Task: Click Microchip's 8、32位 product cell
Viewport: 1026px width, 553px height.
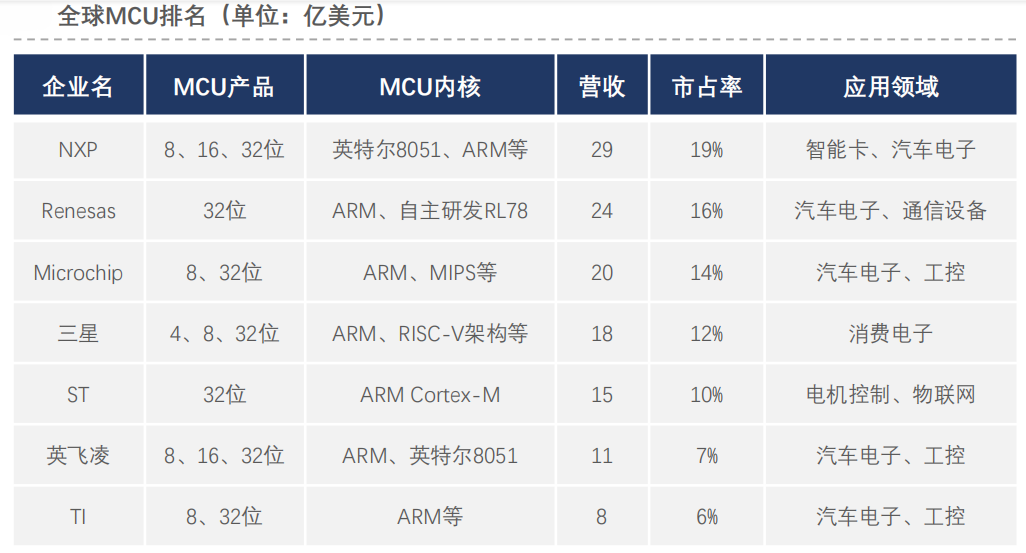Action: pyautogui.click(x=224, y=272)
